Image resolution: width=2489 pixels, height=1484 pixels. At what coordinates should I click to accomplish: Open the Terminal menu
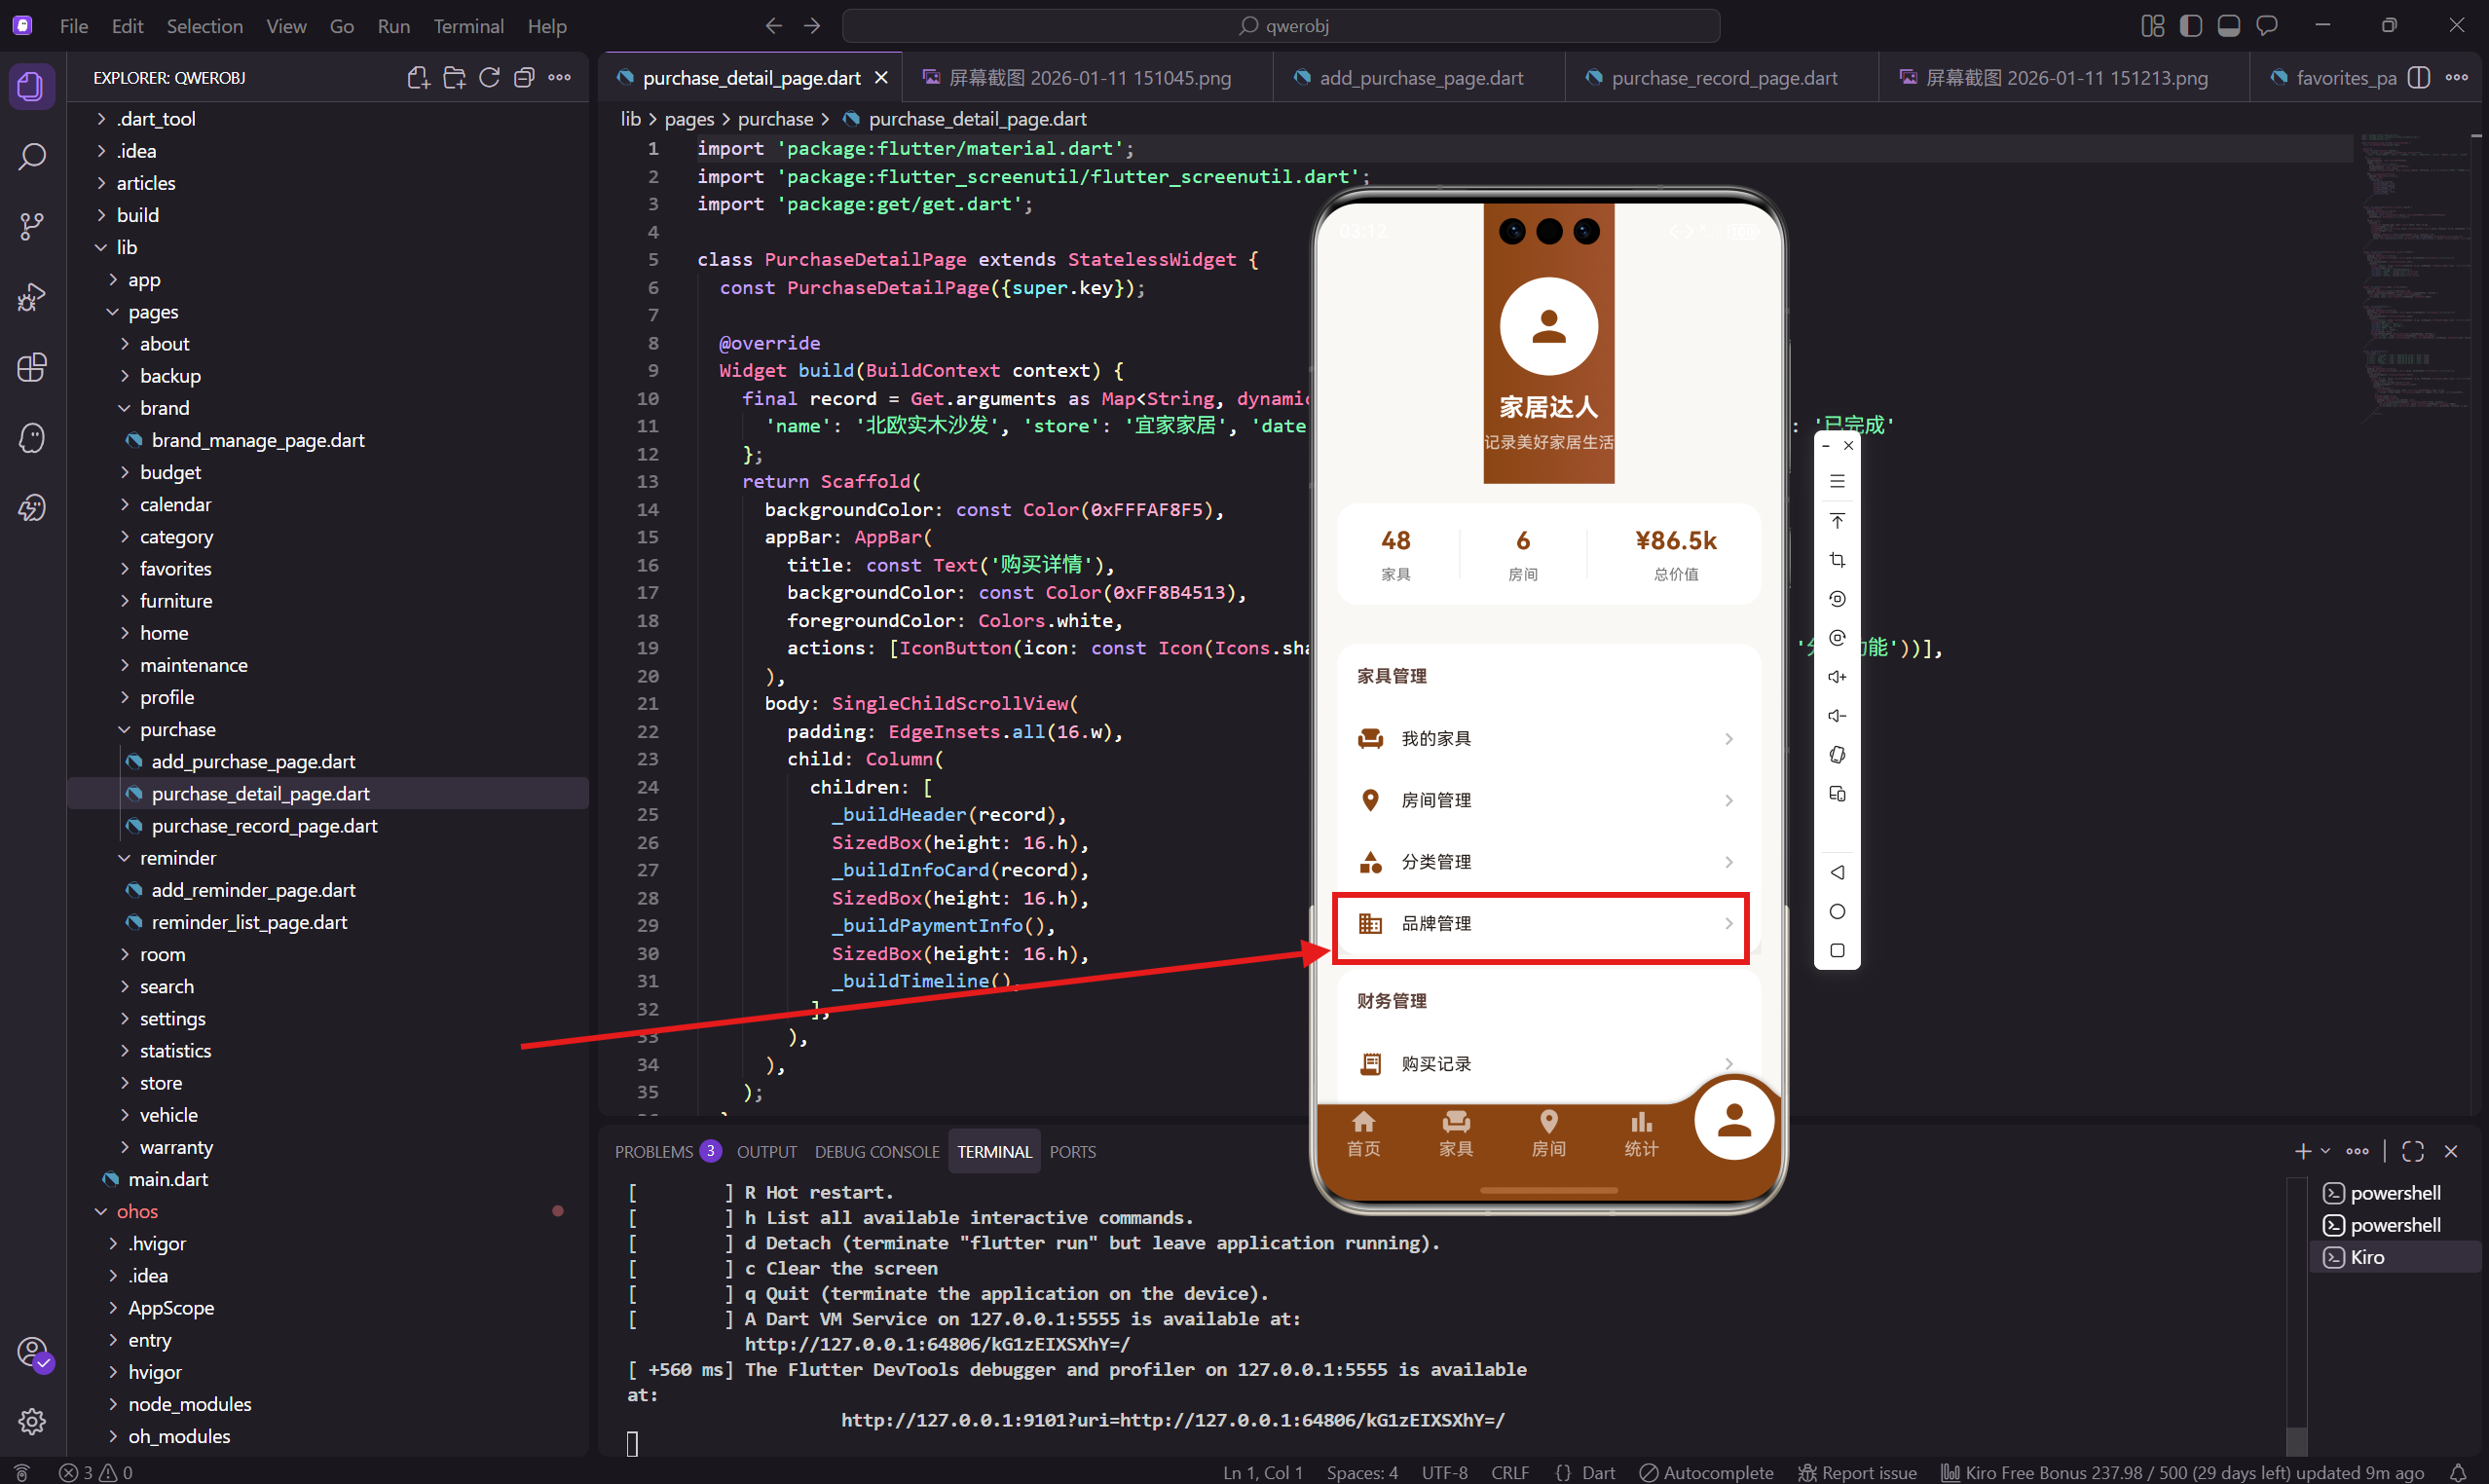pos(468,26)
